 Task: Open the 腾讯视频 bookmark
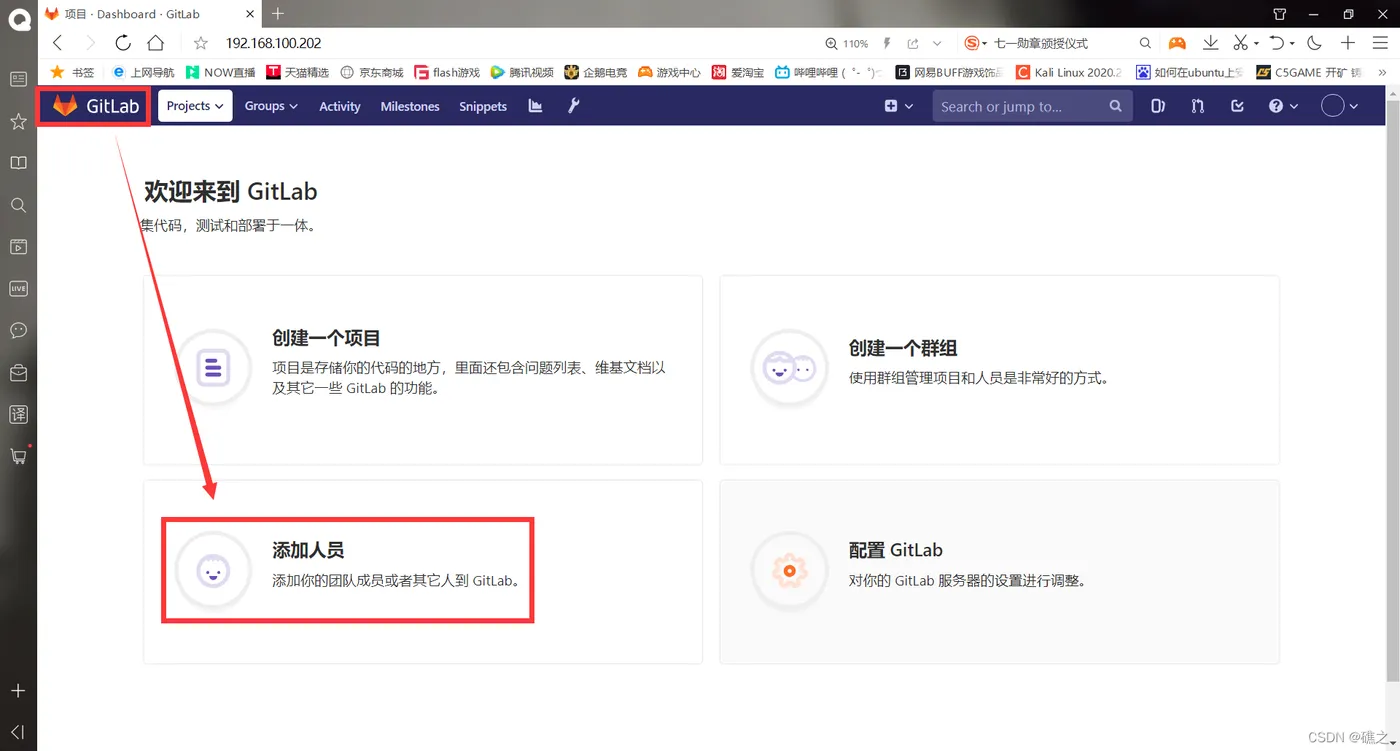pyautogui.click(x=522, y=72)
